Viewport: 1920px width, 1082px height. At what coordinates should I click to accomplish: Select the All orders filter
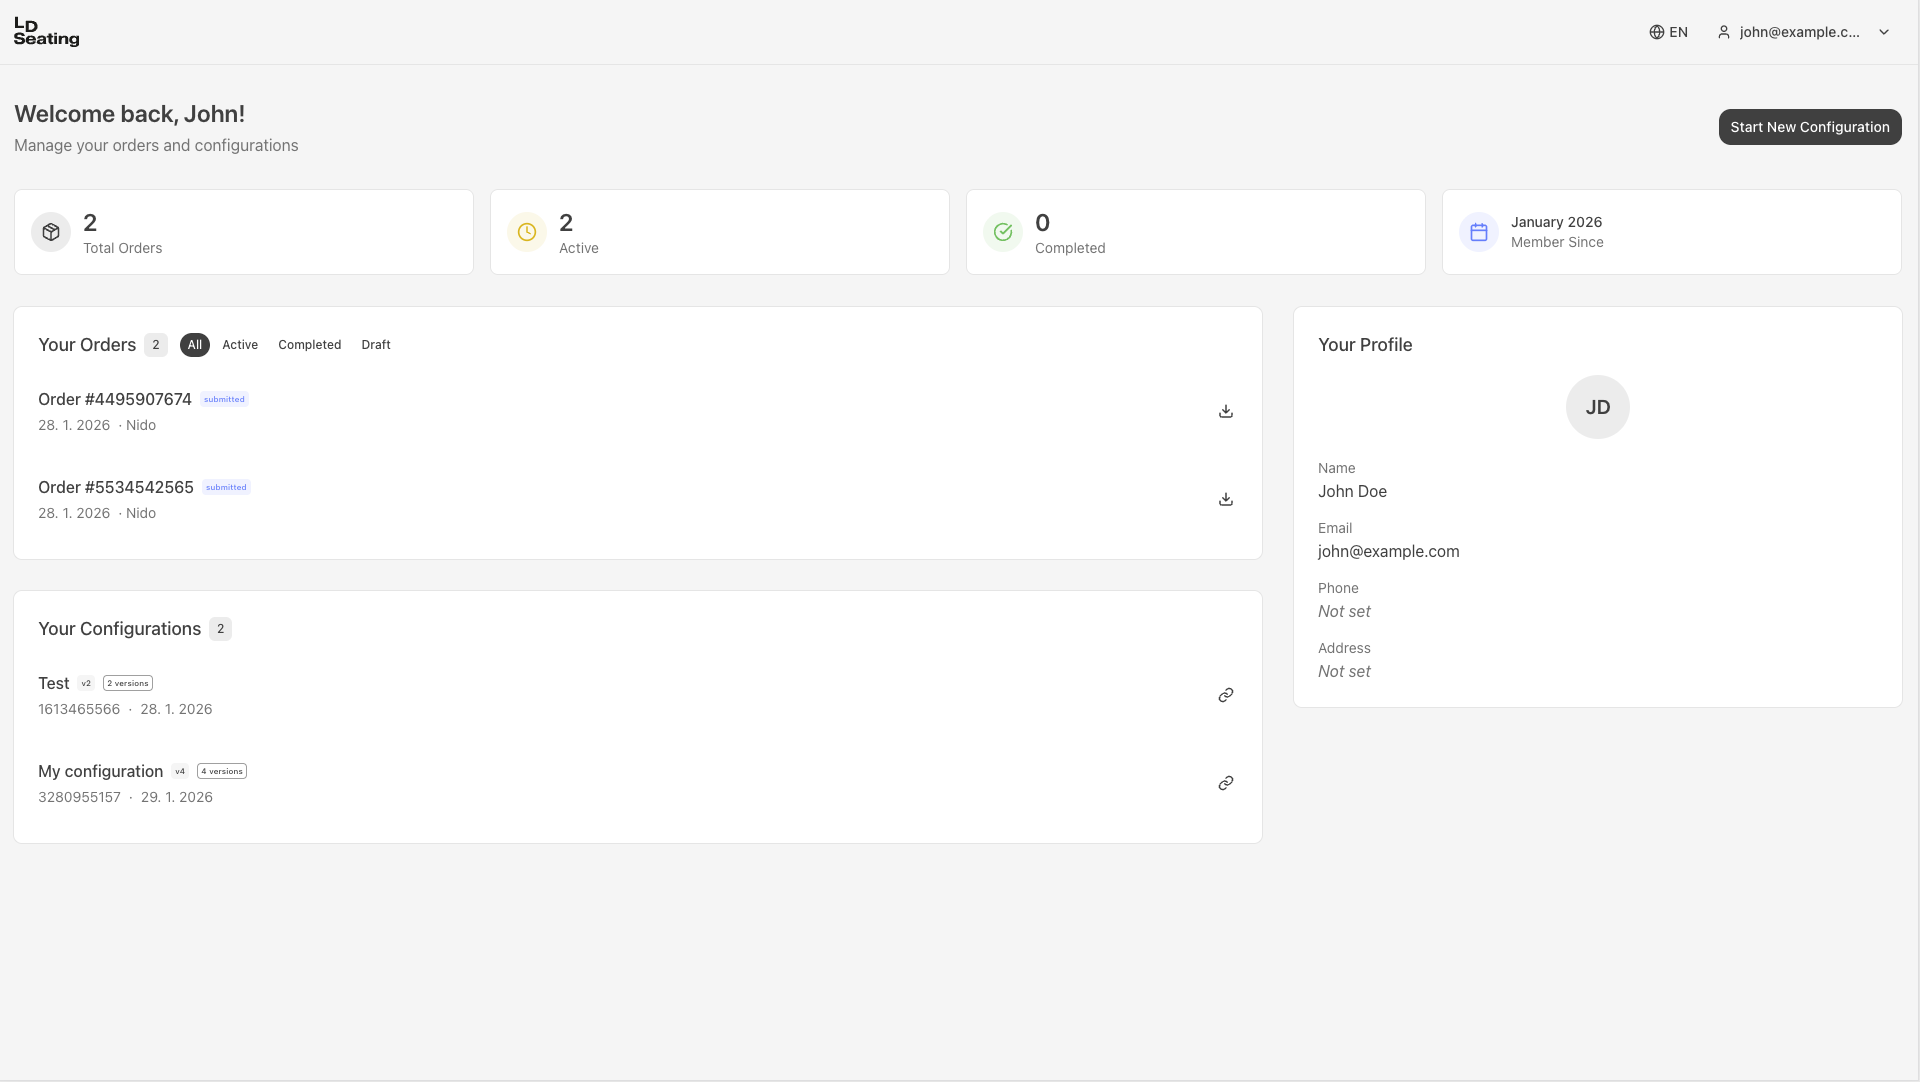click(194, 345)
